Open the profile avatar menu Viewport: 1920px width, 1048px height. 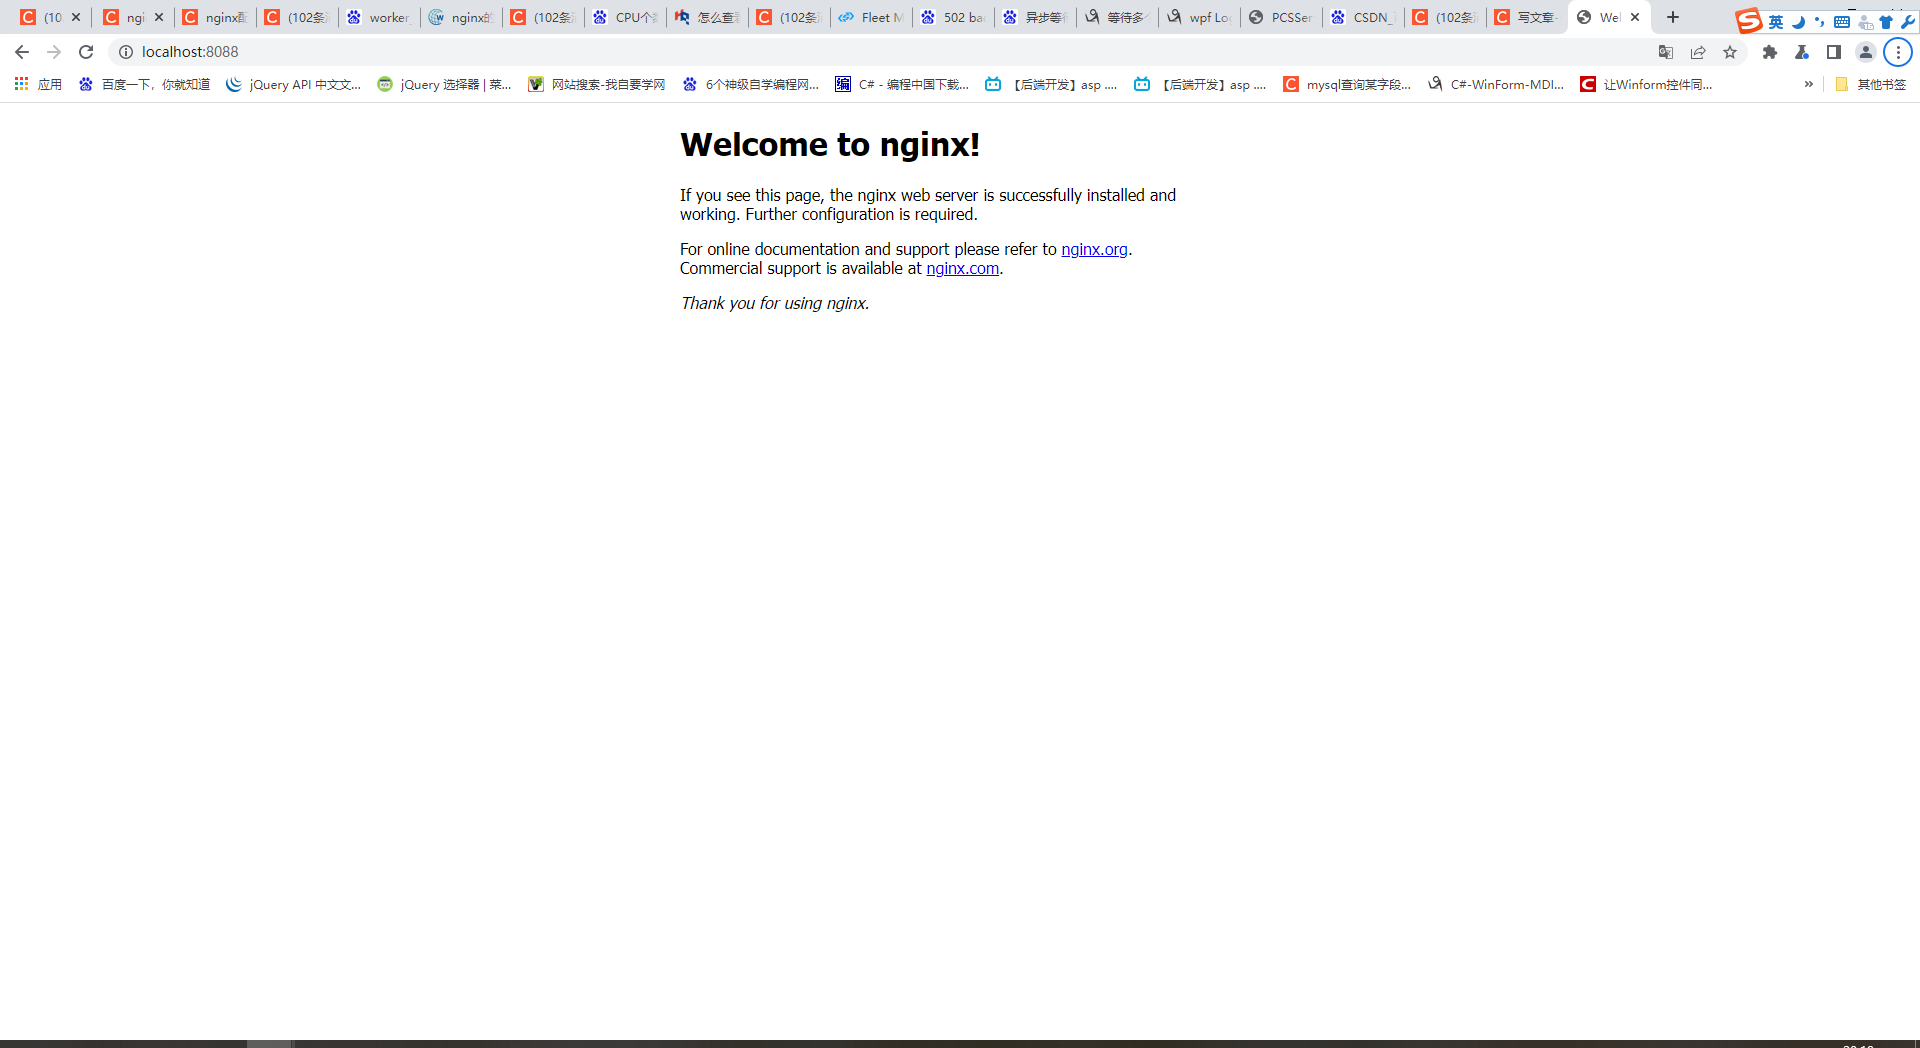pos(1866,52)
